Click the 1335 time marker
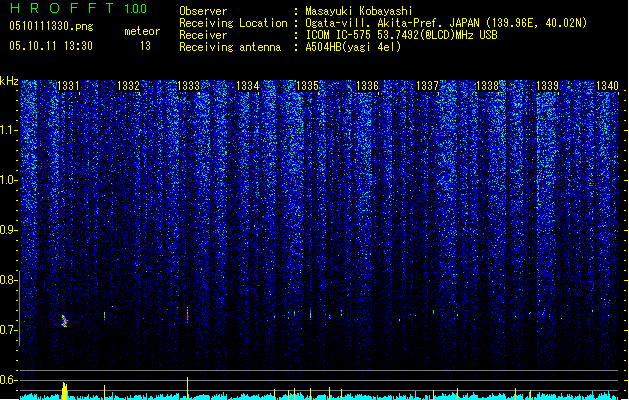This screenshot has width=629, height=400. pos(307,86)
